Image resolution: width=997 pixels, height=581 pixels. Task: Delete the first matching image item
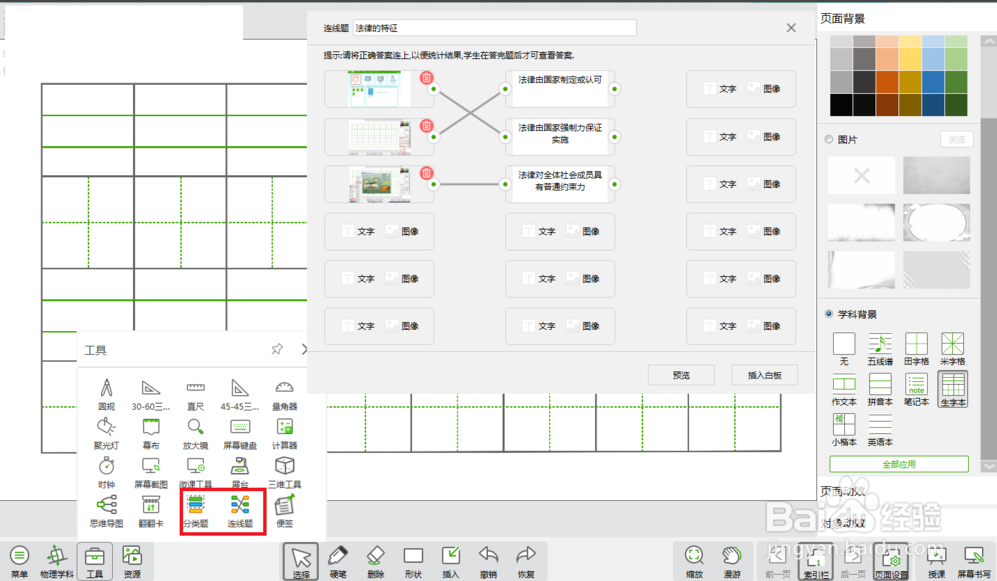(x=427, y=78)
